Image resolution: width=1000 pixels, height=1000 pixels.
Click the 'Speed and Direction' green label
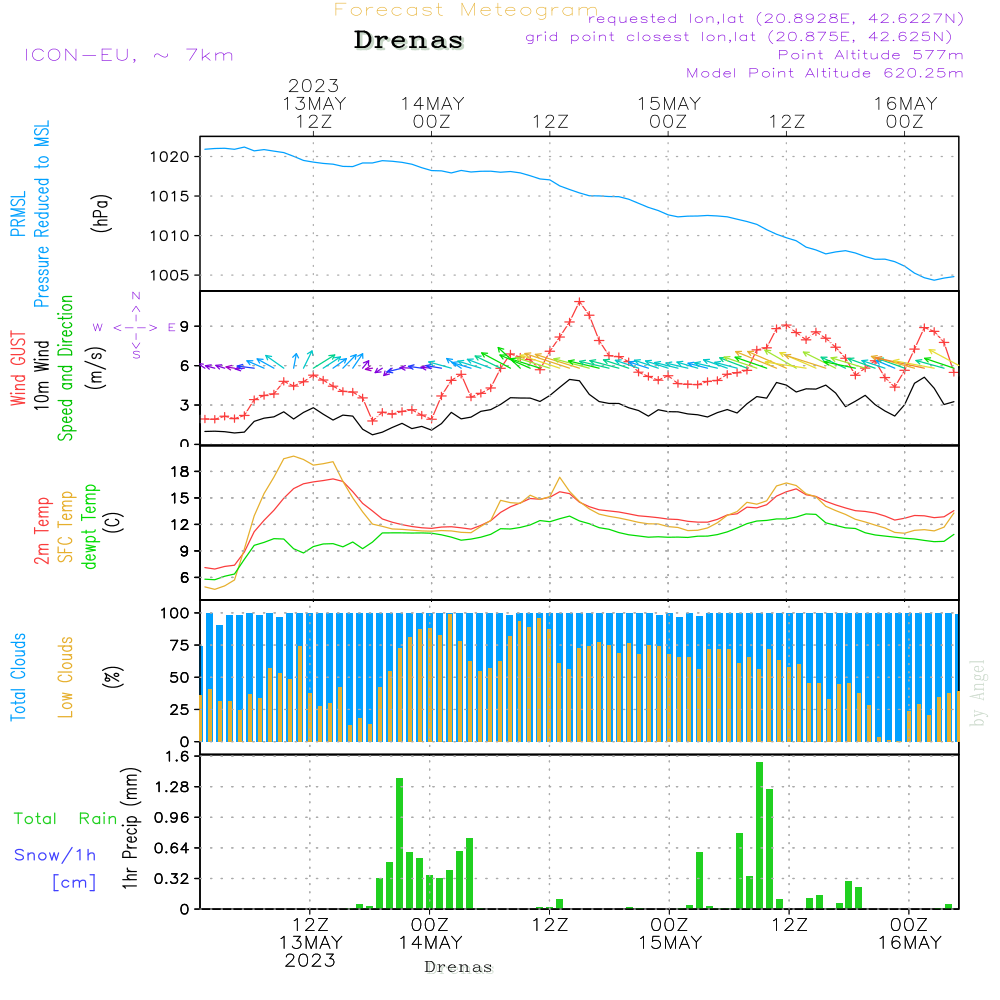tap(65, 368)
